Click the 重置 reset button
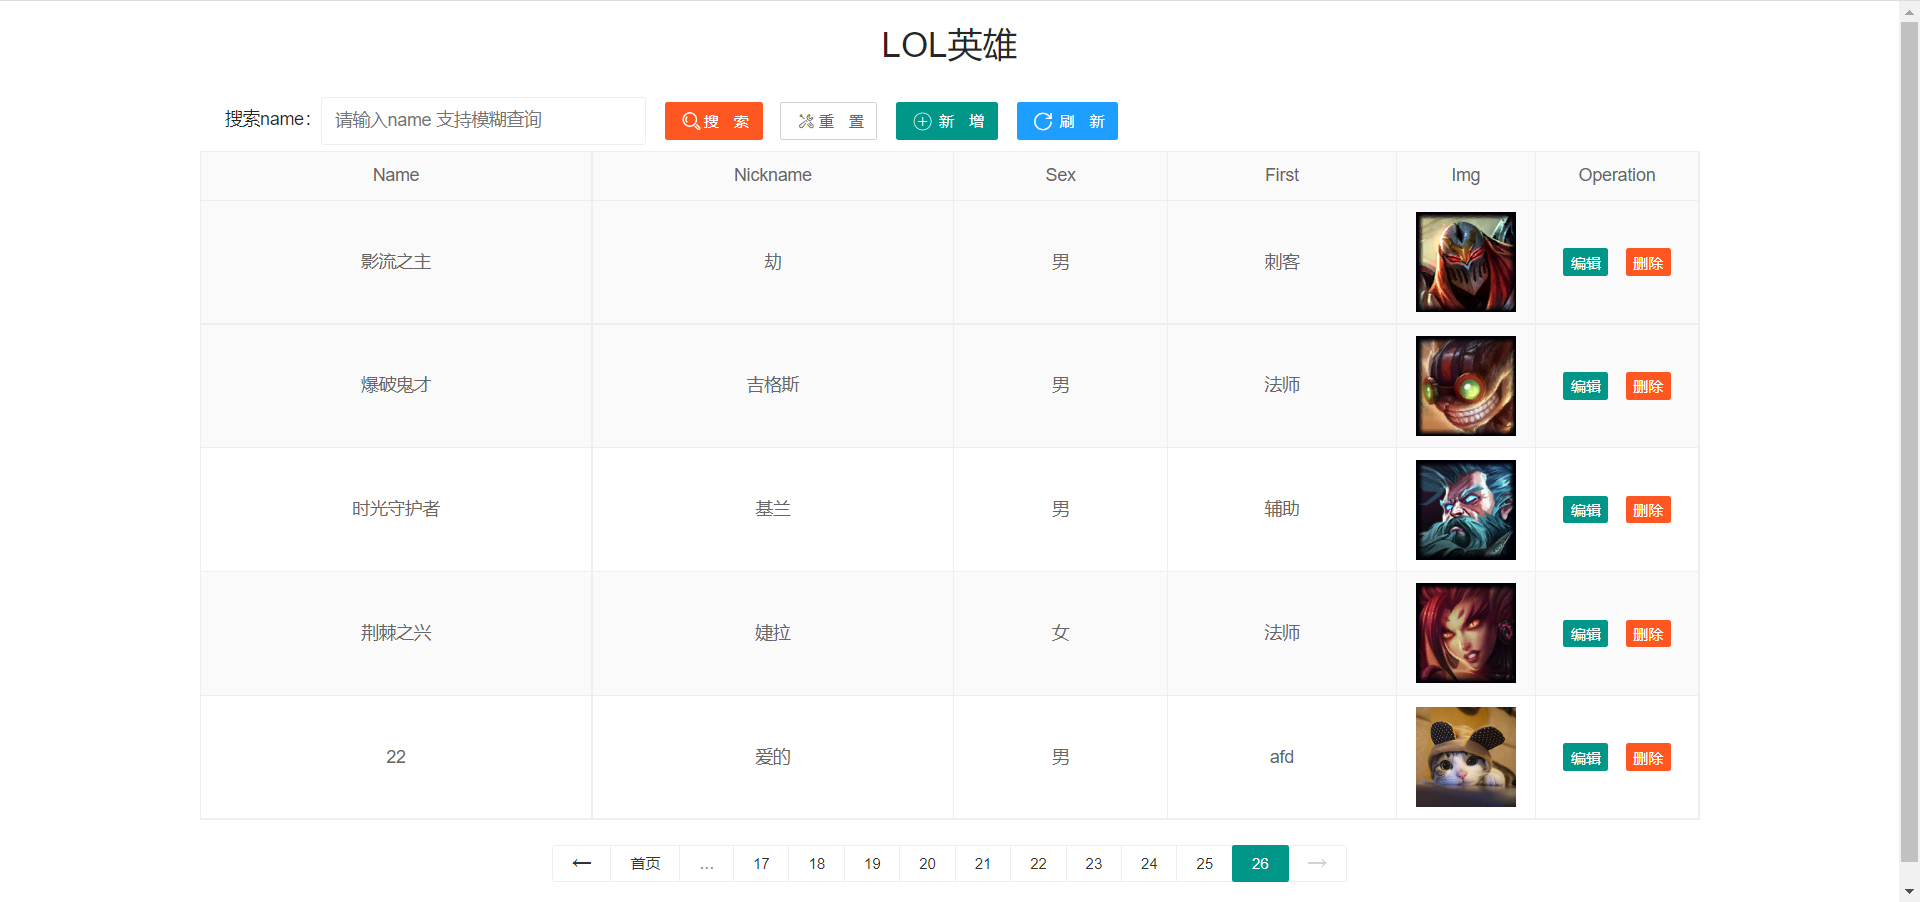 pyautogui.click(x=828, y=121)
